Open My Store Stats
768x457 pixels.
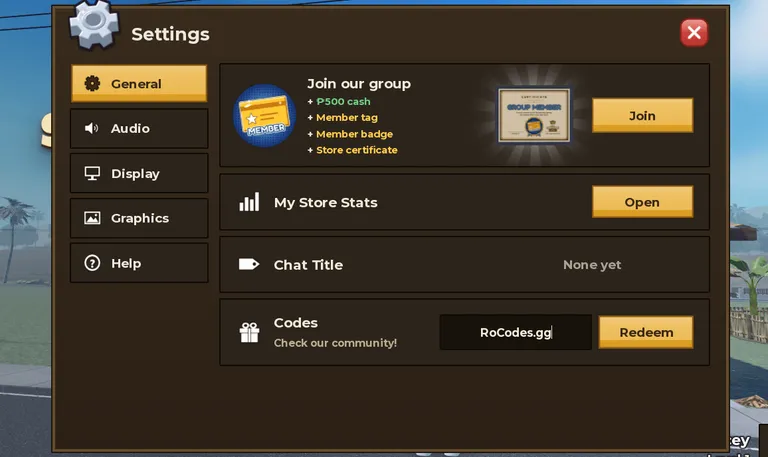click(x=643, y=202)
